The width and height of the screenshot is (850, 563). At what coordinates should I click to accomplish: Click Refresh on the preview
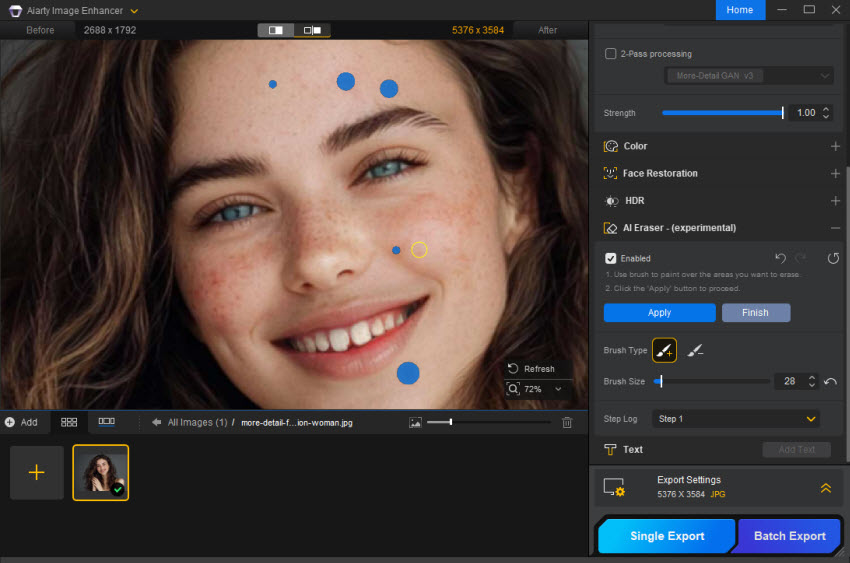point(531,369)
